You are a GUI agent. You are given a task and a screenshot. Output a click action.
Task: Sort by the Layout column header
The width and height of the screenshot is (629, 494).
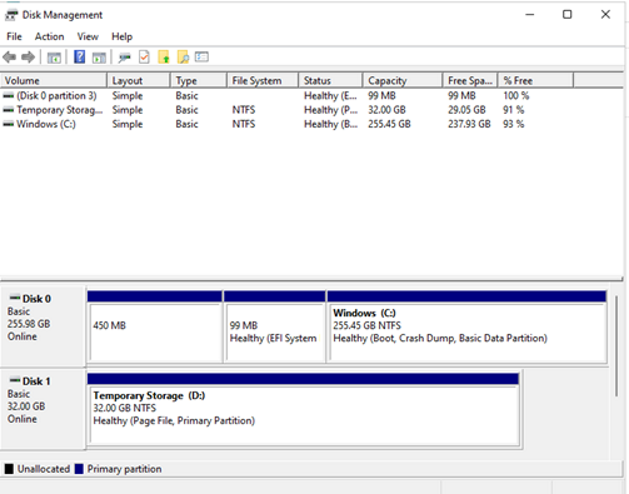click(138, 80)
